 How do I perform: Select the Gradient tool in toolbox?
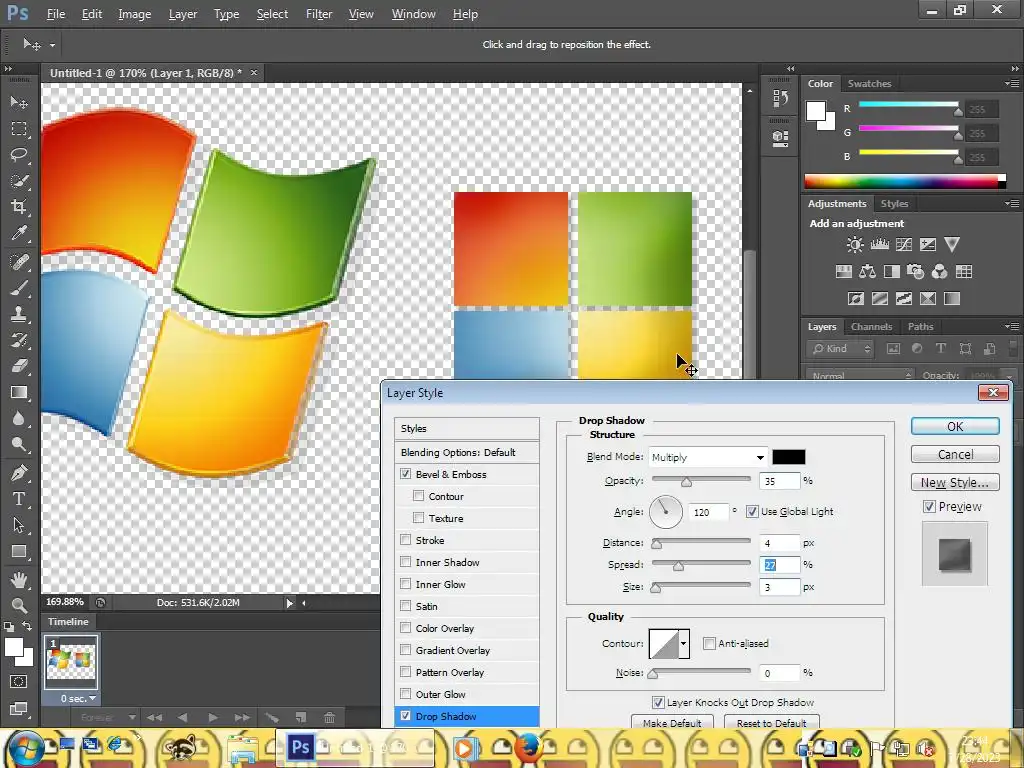coord(19,392)
